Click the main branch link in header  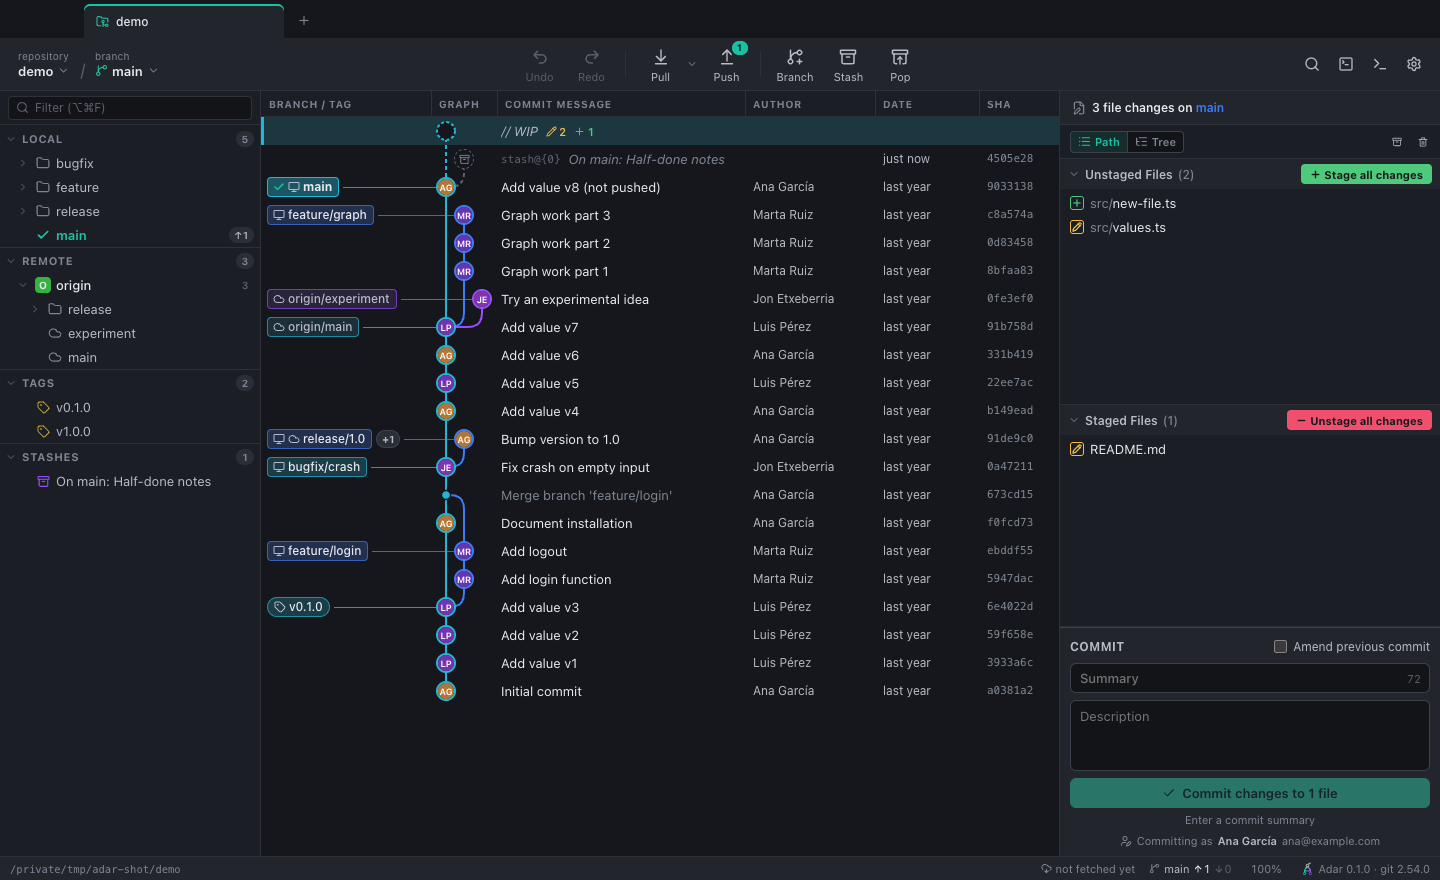point(1209,108)
